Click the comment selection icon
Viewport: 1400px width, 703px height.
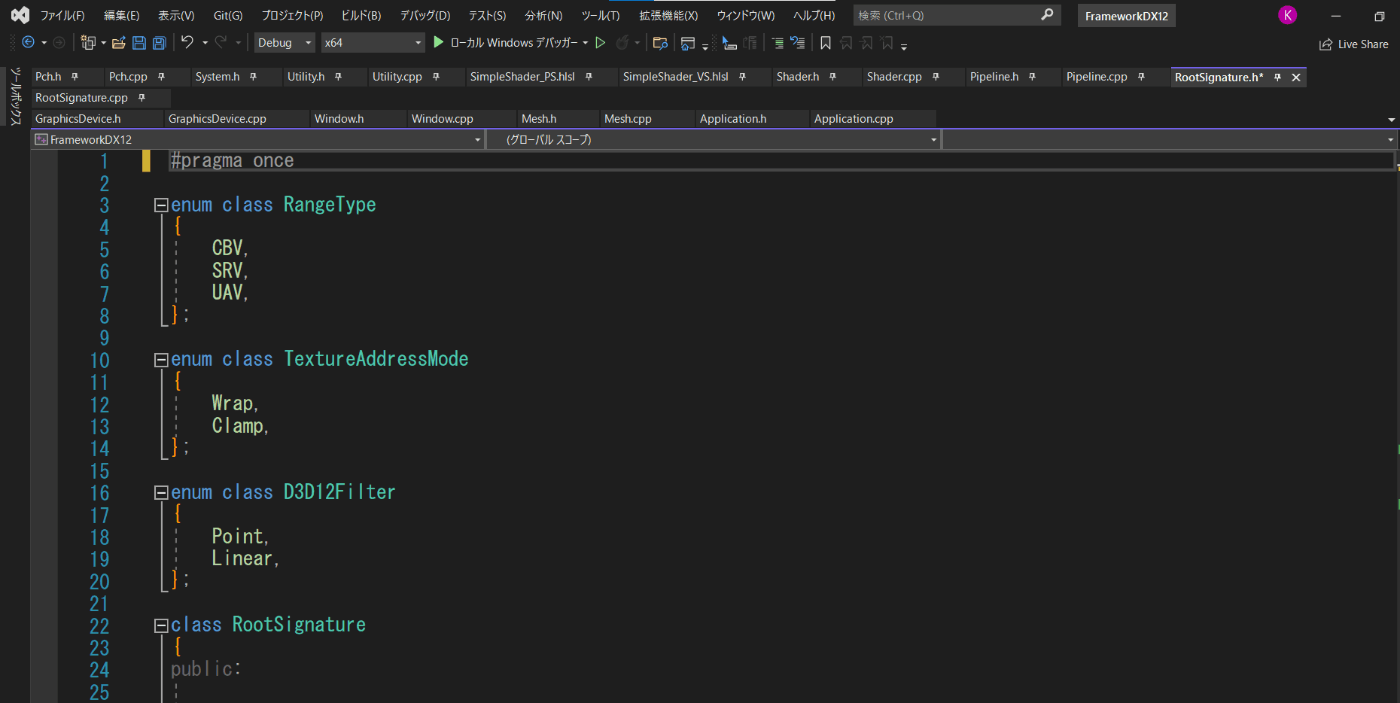(730, 43)
